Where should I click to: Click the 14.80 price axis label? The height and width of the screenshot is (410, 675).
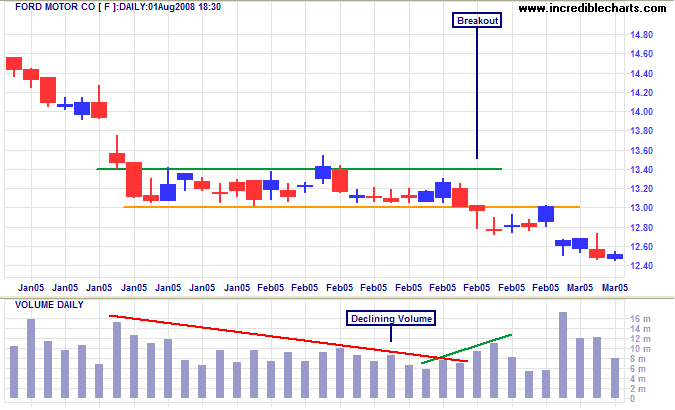coord(641,35)
